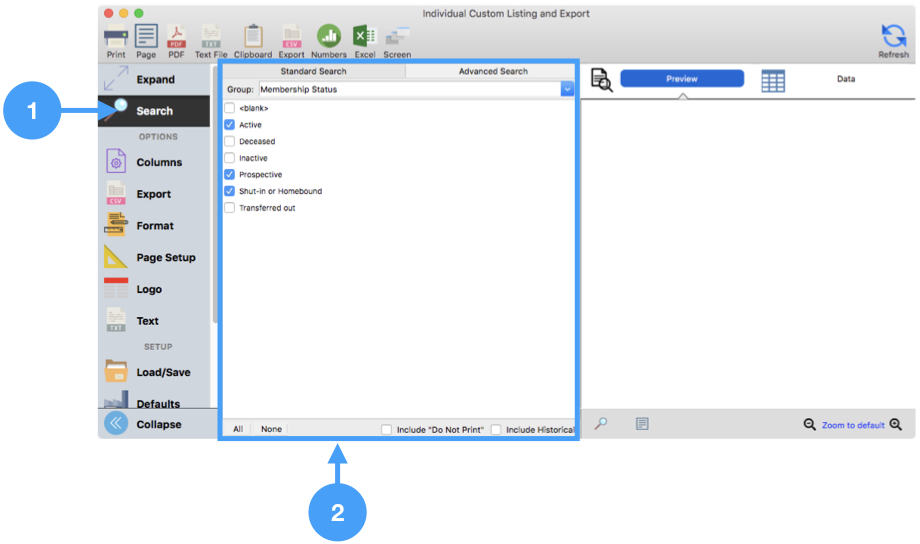This screenshot has width=920, height=544.
Task: Click the zoom in magnifier icon
Action: click(895, 425)
